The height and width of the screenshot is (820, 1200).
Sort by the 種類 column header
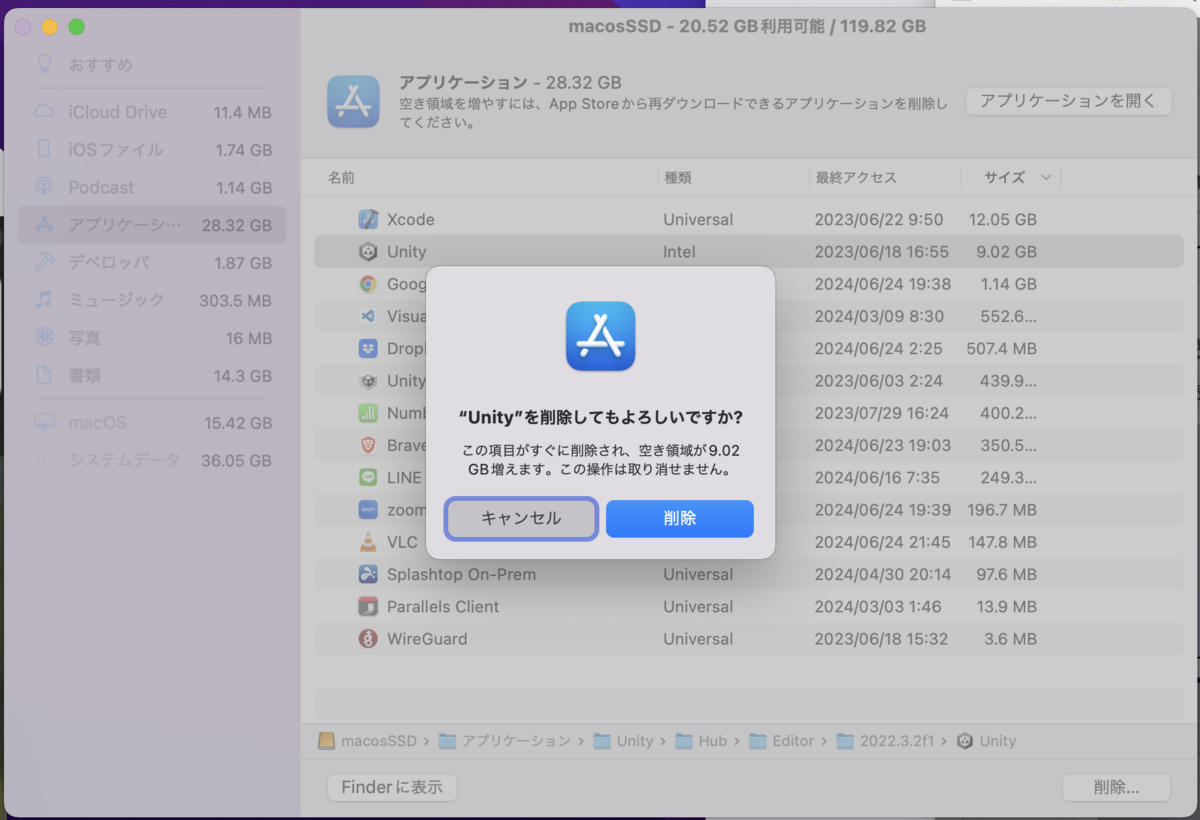click(677, 178)
